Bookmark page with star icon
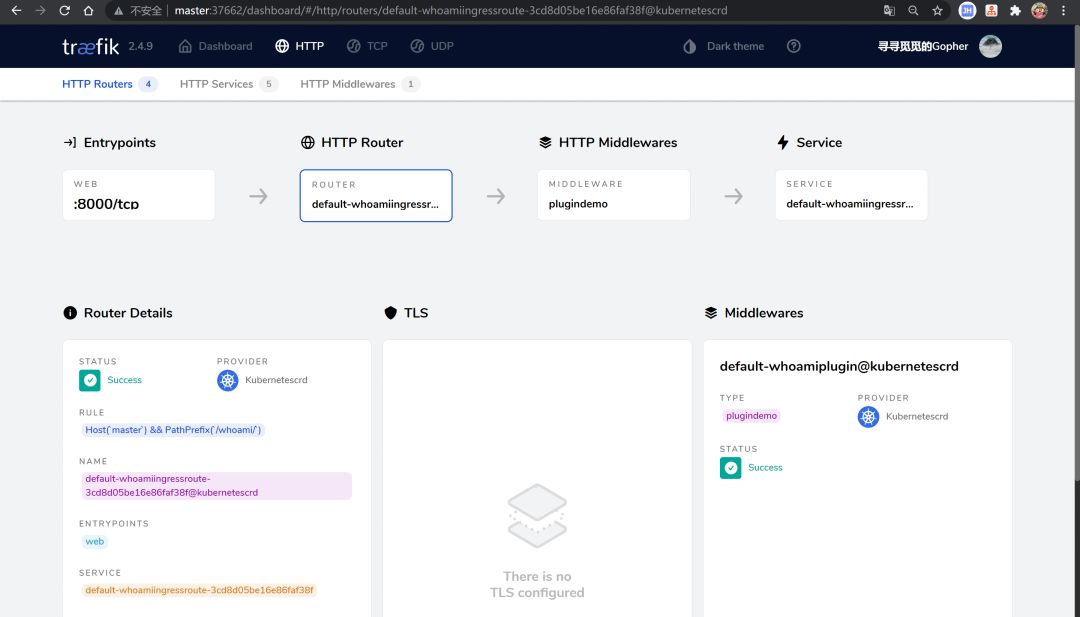 (937, 10)
